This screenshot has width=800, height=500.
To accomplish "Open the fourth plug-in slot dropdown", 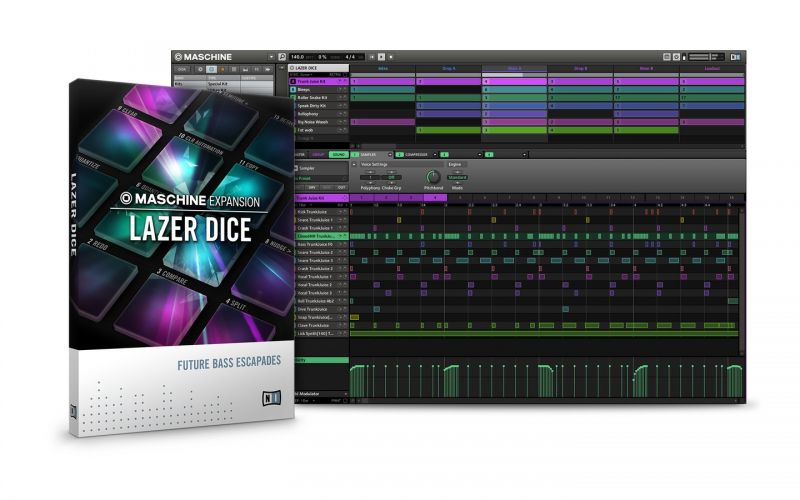I will (524, 155).
